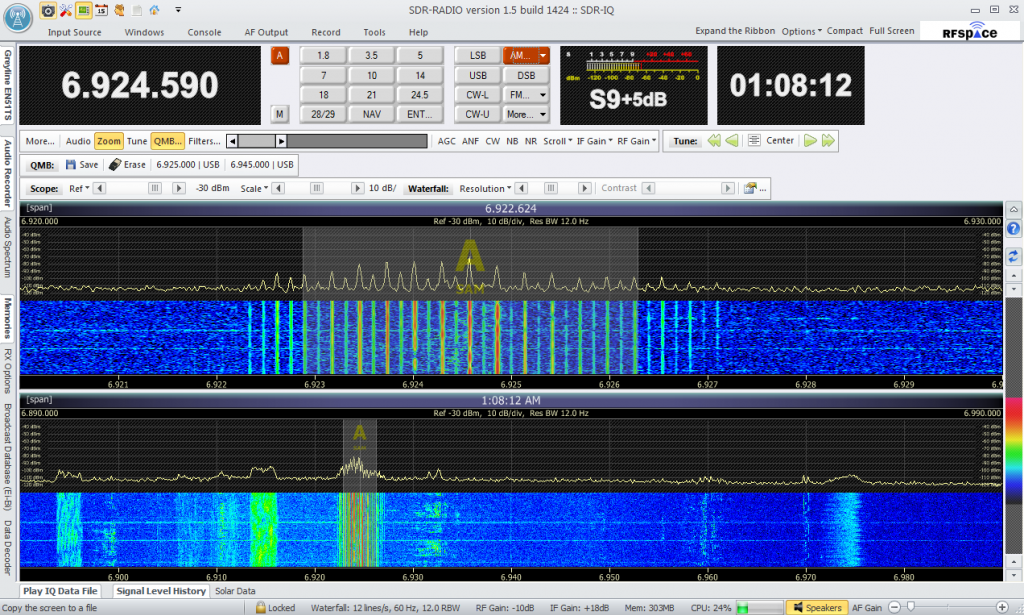Viewport: 1024px width, 615px height.
Task: Toggle the NR noise reduction option
Action: pyautogui.click(x=531, y=141)
